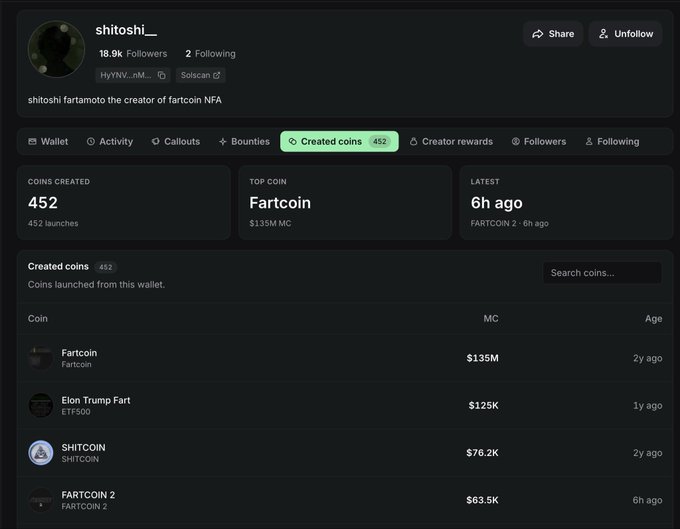
Task: Switch to the Wallet tab
Action: click(x=48, y=141)
